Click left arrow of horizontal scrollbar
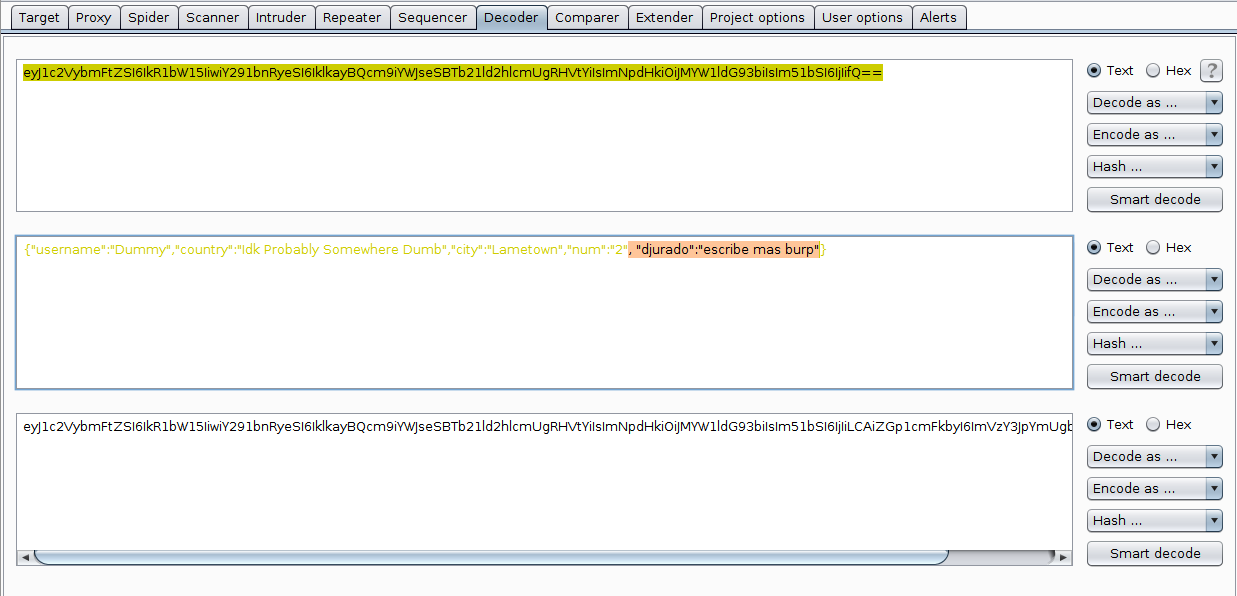The height and width of the screenshot is (596, 1237). [24, 557]
